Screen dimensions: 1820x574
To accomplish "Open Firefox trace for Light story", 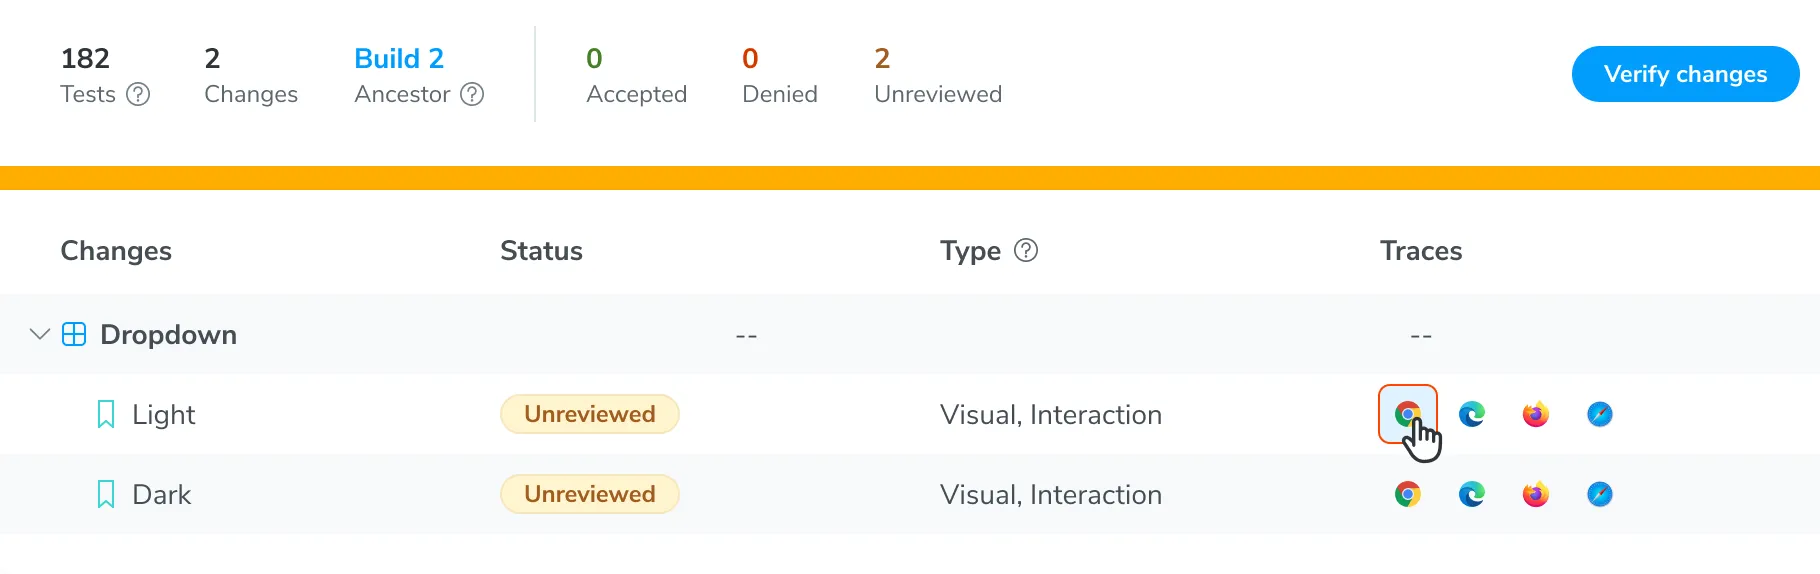I will (x=1535, y=414).
